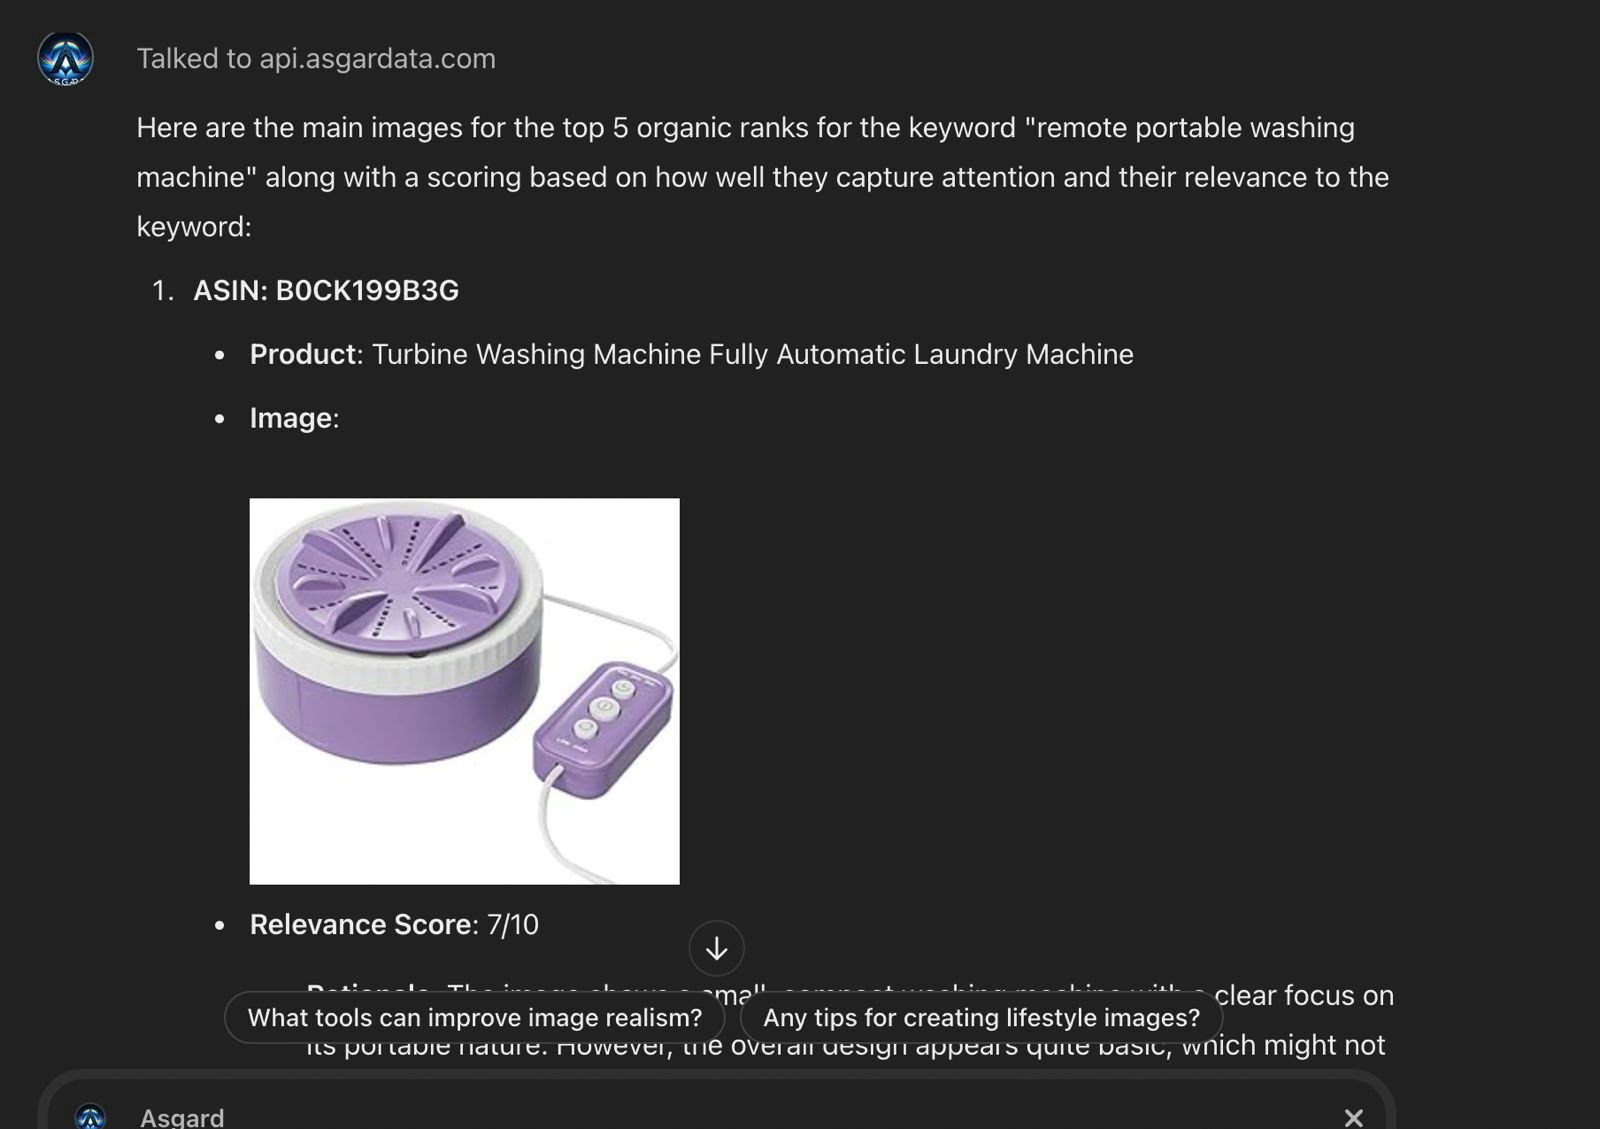
Task: Click the ASIN B0CK199B3G heading
Action: pos(326,290)
